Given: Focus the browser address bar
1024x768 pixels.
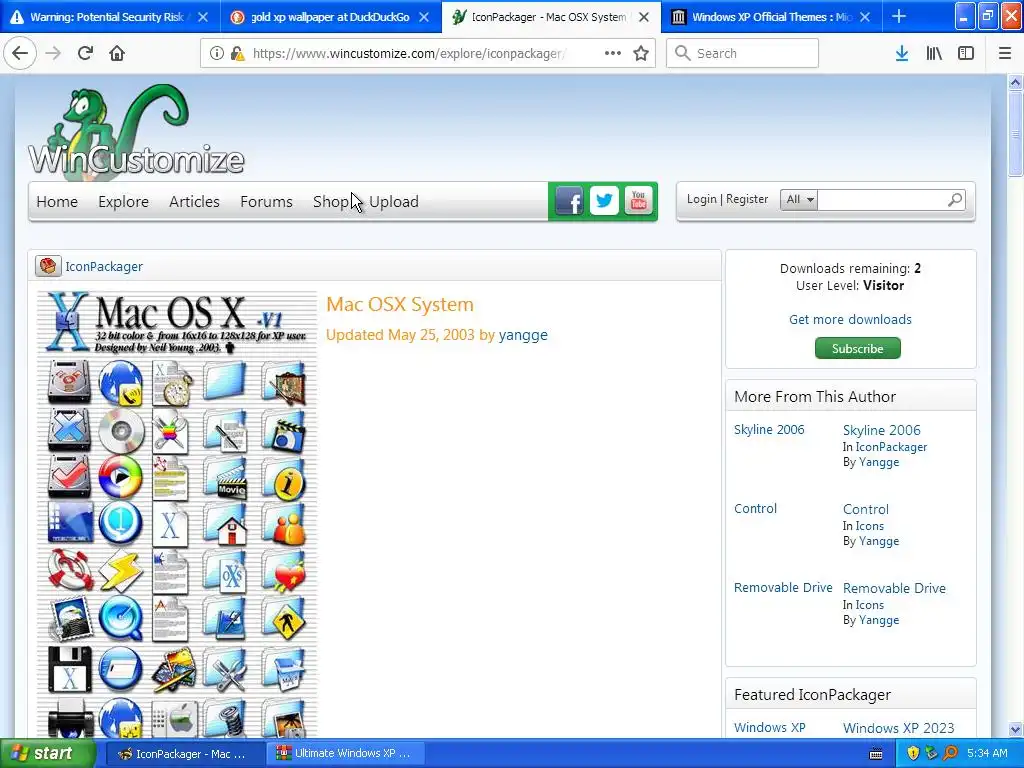Looking at the screenshot, I should coord(408,54).
